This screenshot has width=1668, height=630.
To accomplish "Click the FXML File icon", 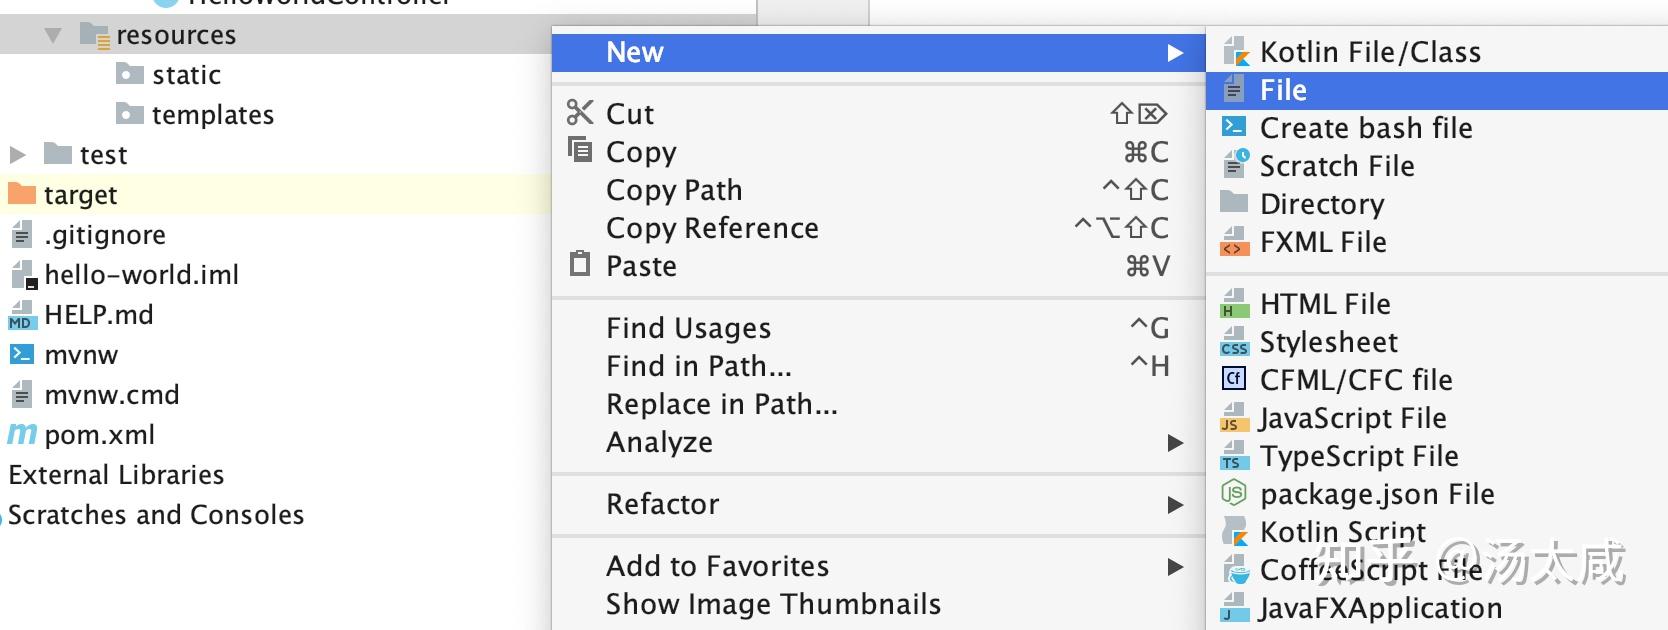I will [1235, 242].
